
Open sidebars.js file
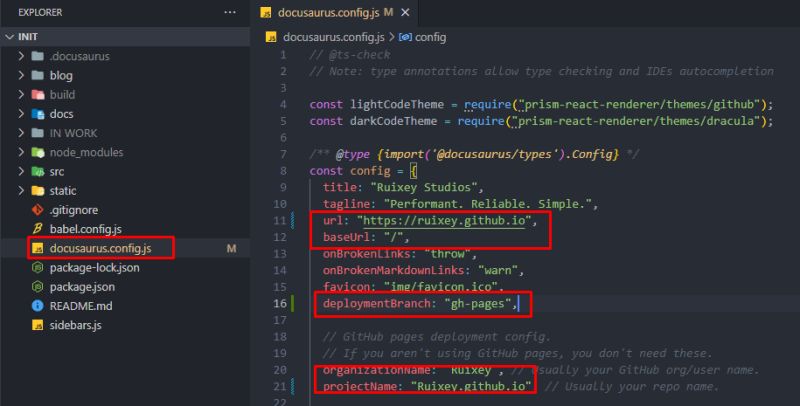pyautogui.click(x=76, y=325)
